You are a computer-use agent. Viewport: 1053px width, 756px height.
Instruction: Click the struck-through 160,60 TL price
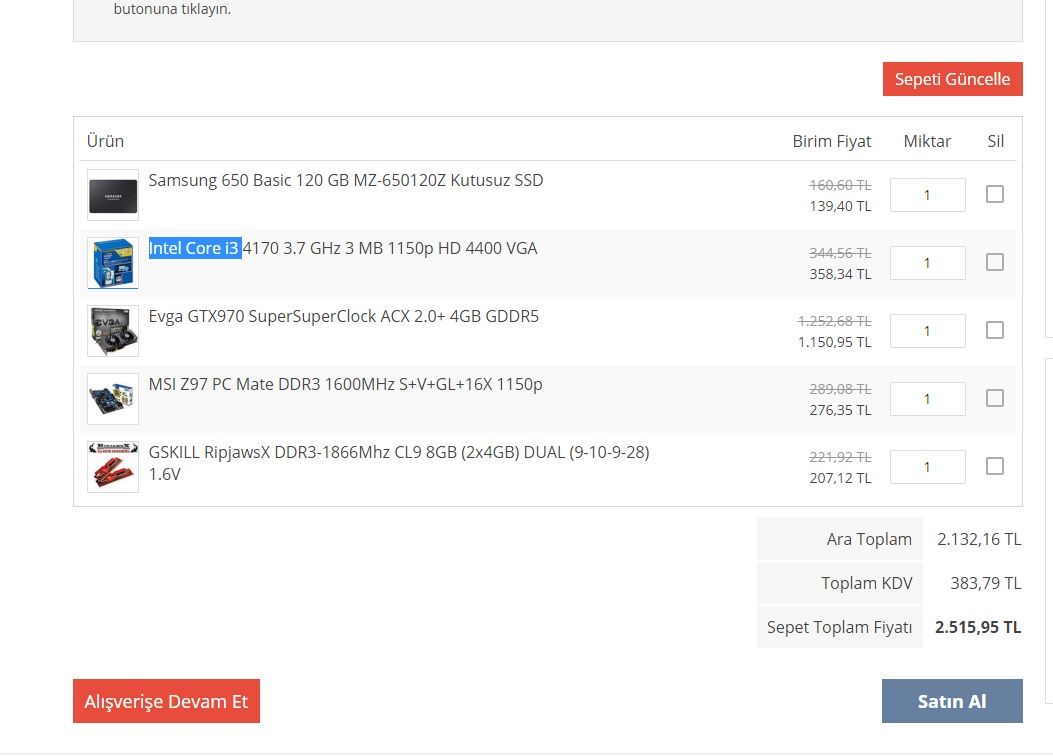coord(841,185)
